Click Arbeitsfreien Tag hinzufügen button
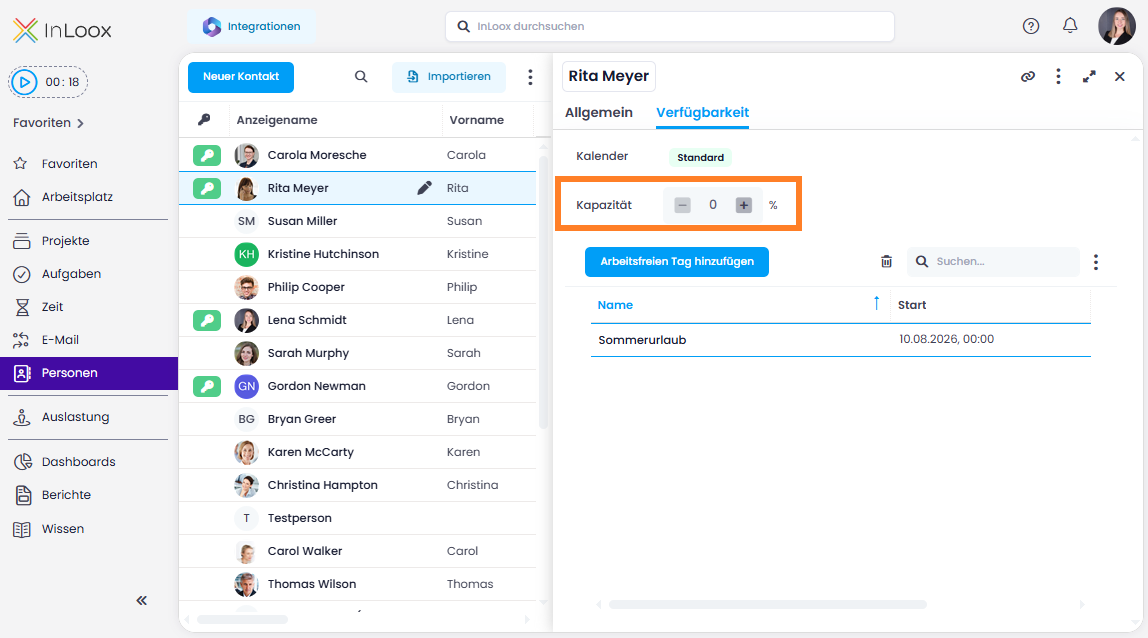The height and width of the screenshot is (638, 1148). tap(676, 261)
